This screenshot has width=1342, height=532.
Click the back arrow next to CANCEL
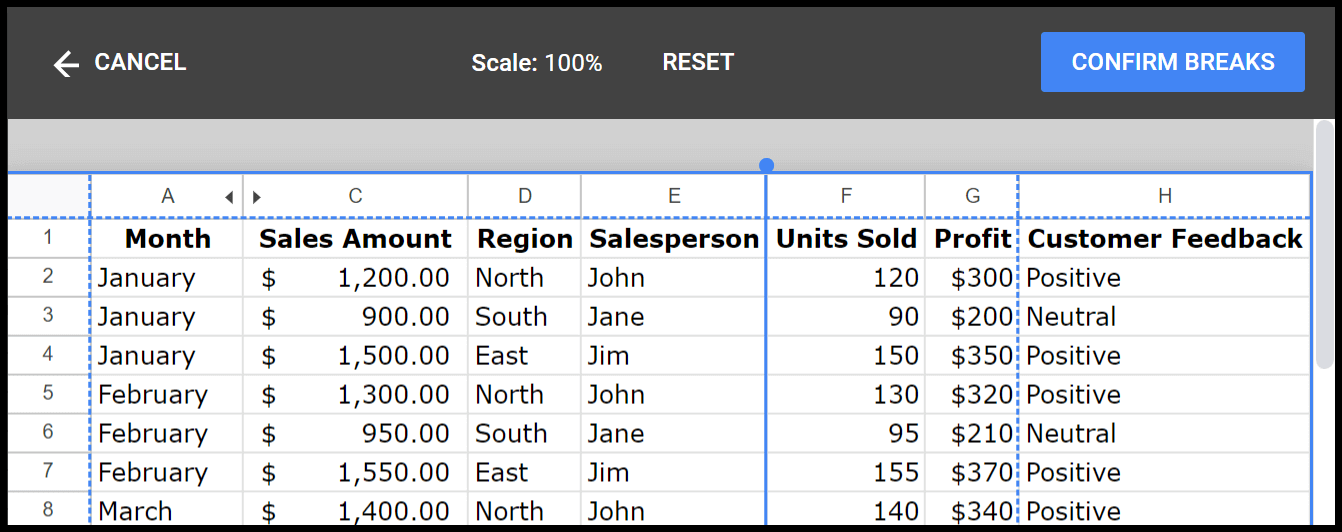[x=66, y=65]
